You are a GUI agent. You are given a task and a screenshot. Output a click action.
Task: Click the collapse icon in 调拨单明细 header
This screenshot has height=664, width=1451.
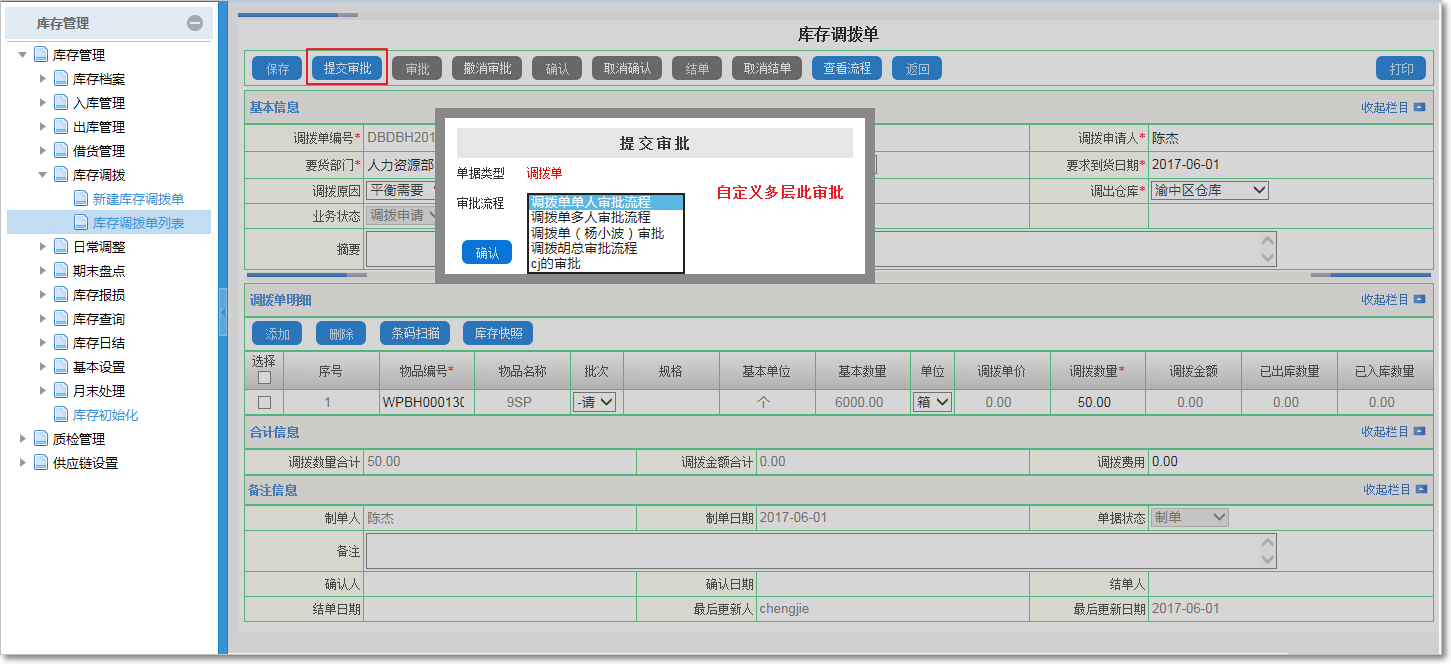[x=1419, y=300]
